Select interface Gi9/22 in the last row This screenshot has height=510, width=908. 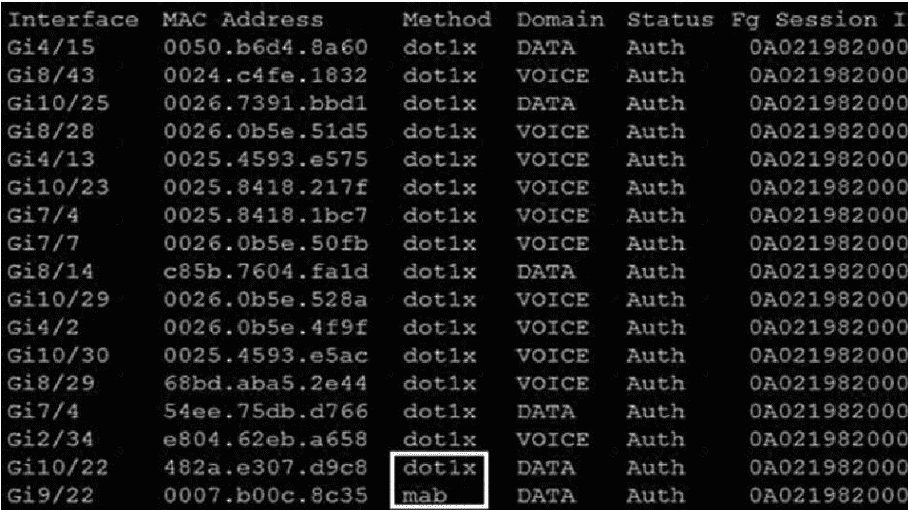51,496
